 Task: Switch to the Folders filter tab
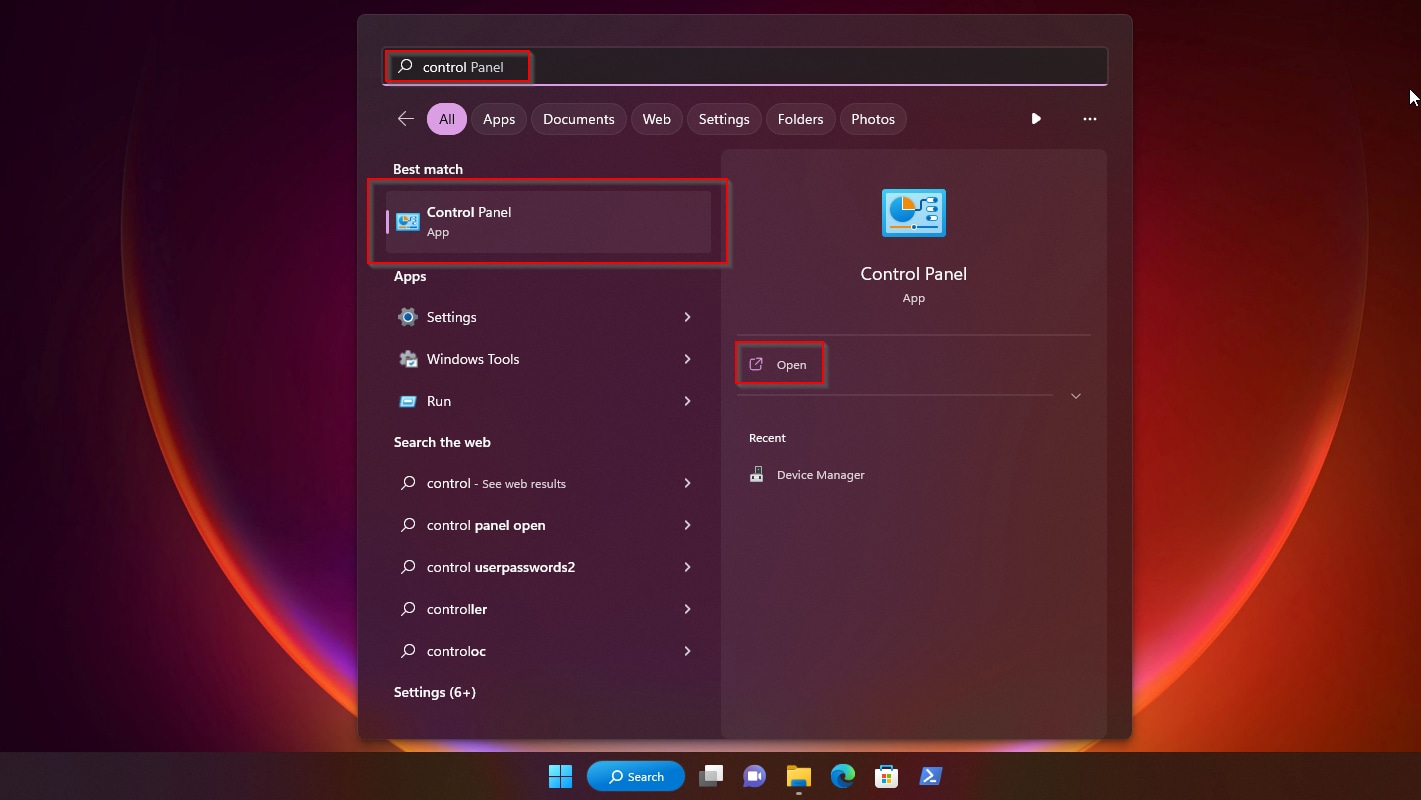click(x=800, y=119)
